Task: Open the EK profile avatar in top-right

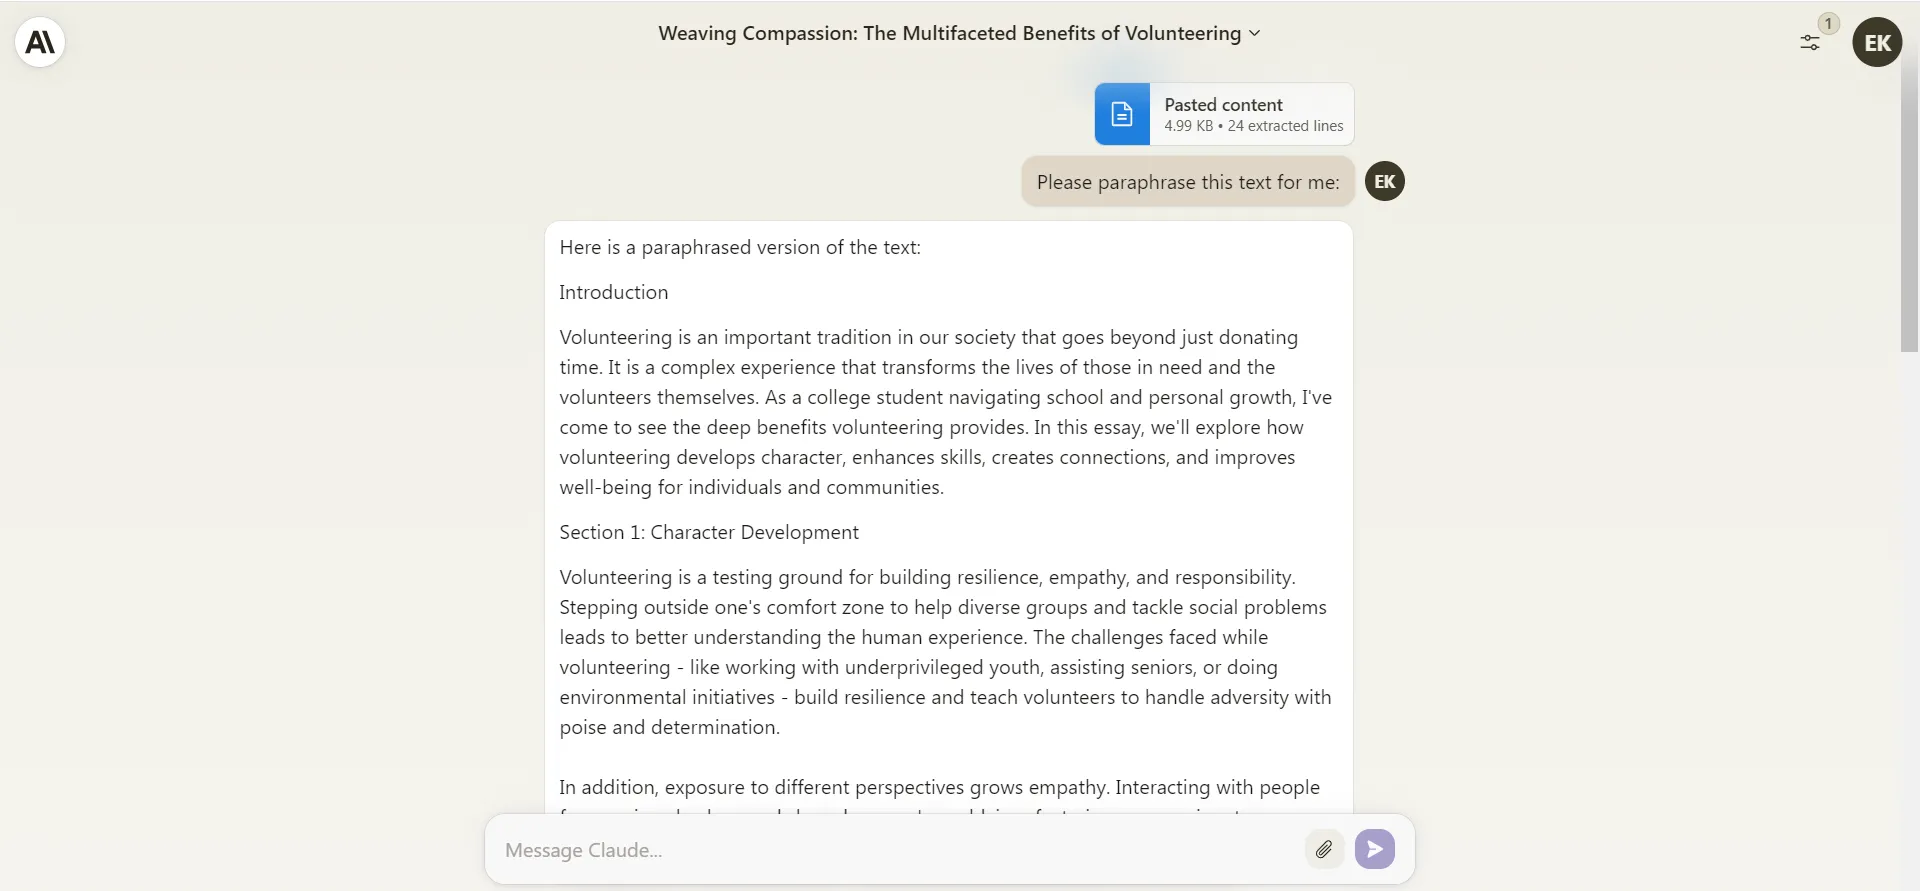Action: pos(1877,42)
